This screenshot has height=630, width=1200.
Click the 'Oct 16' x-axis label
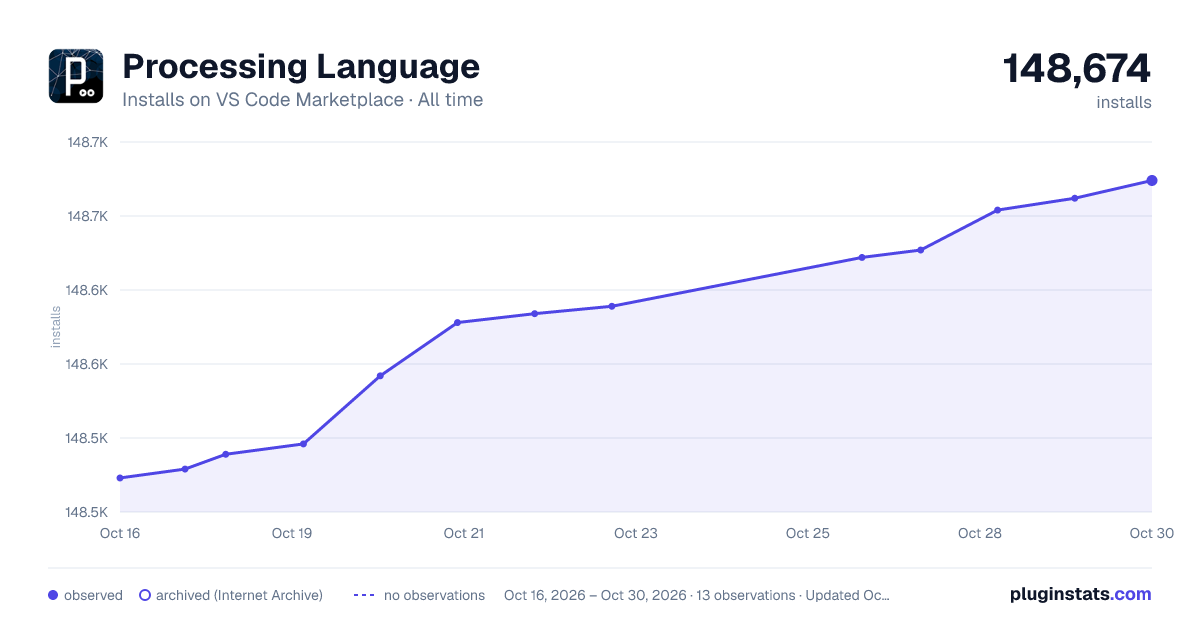click(120, 533)
